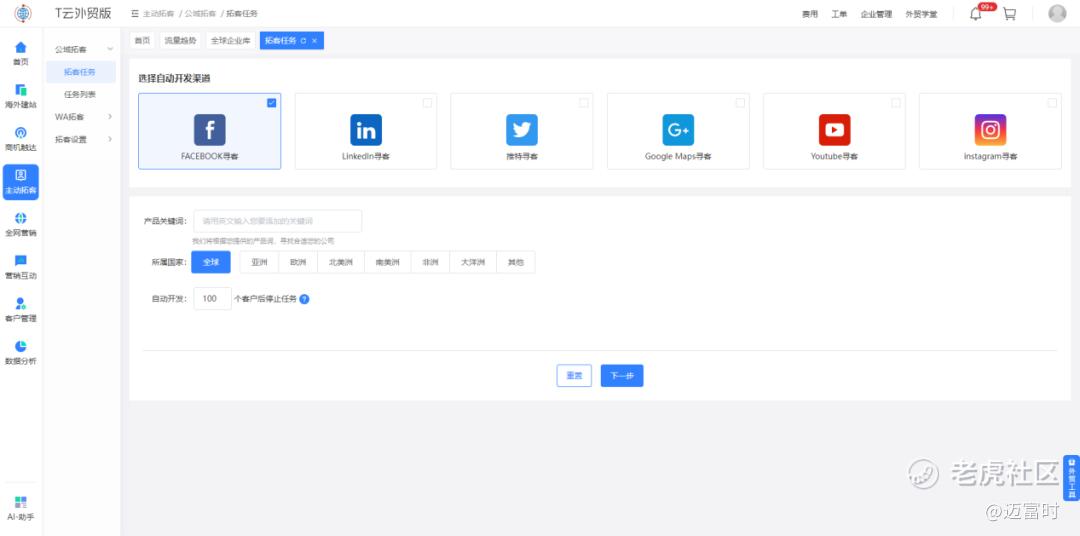The height and width of the screenshot is (536, 1080).
Task: Select the FACEBOOK寻客 channel card
Action: [x=209, y=131]
